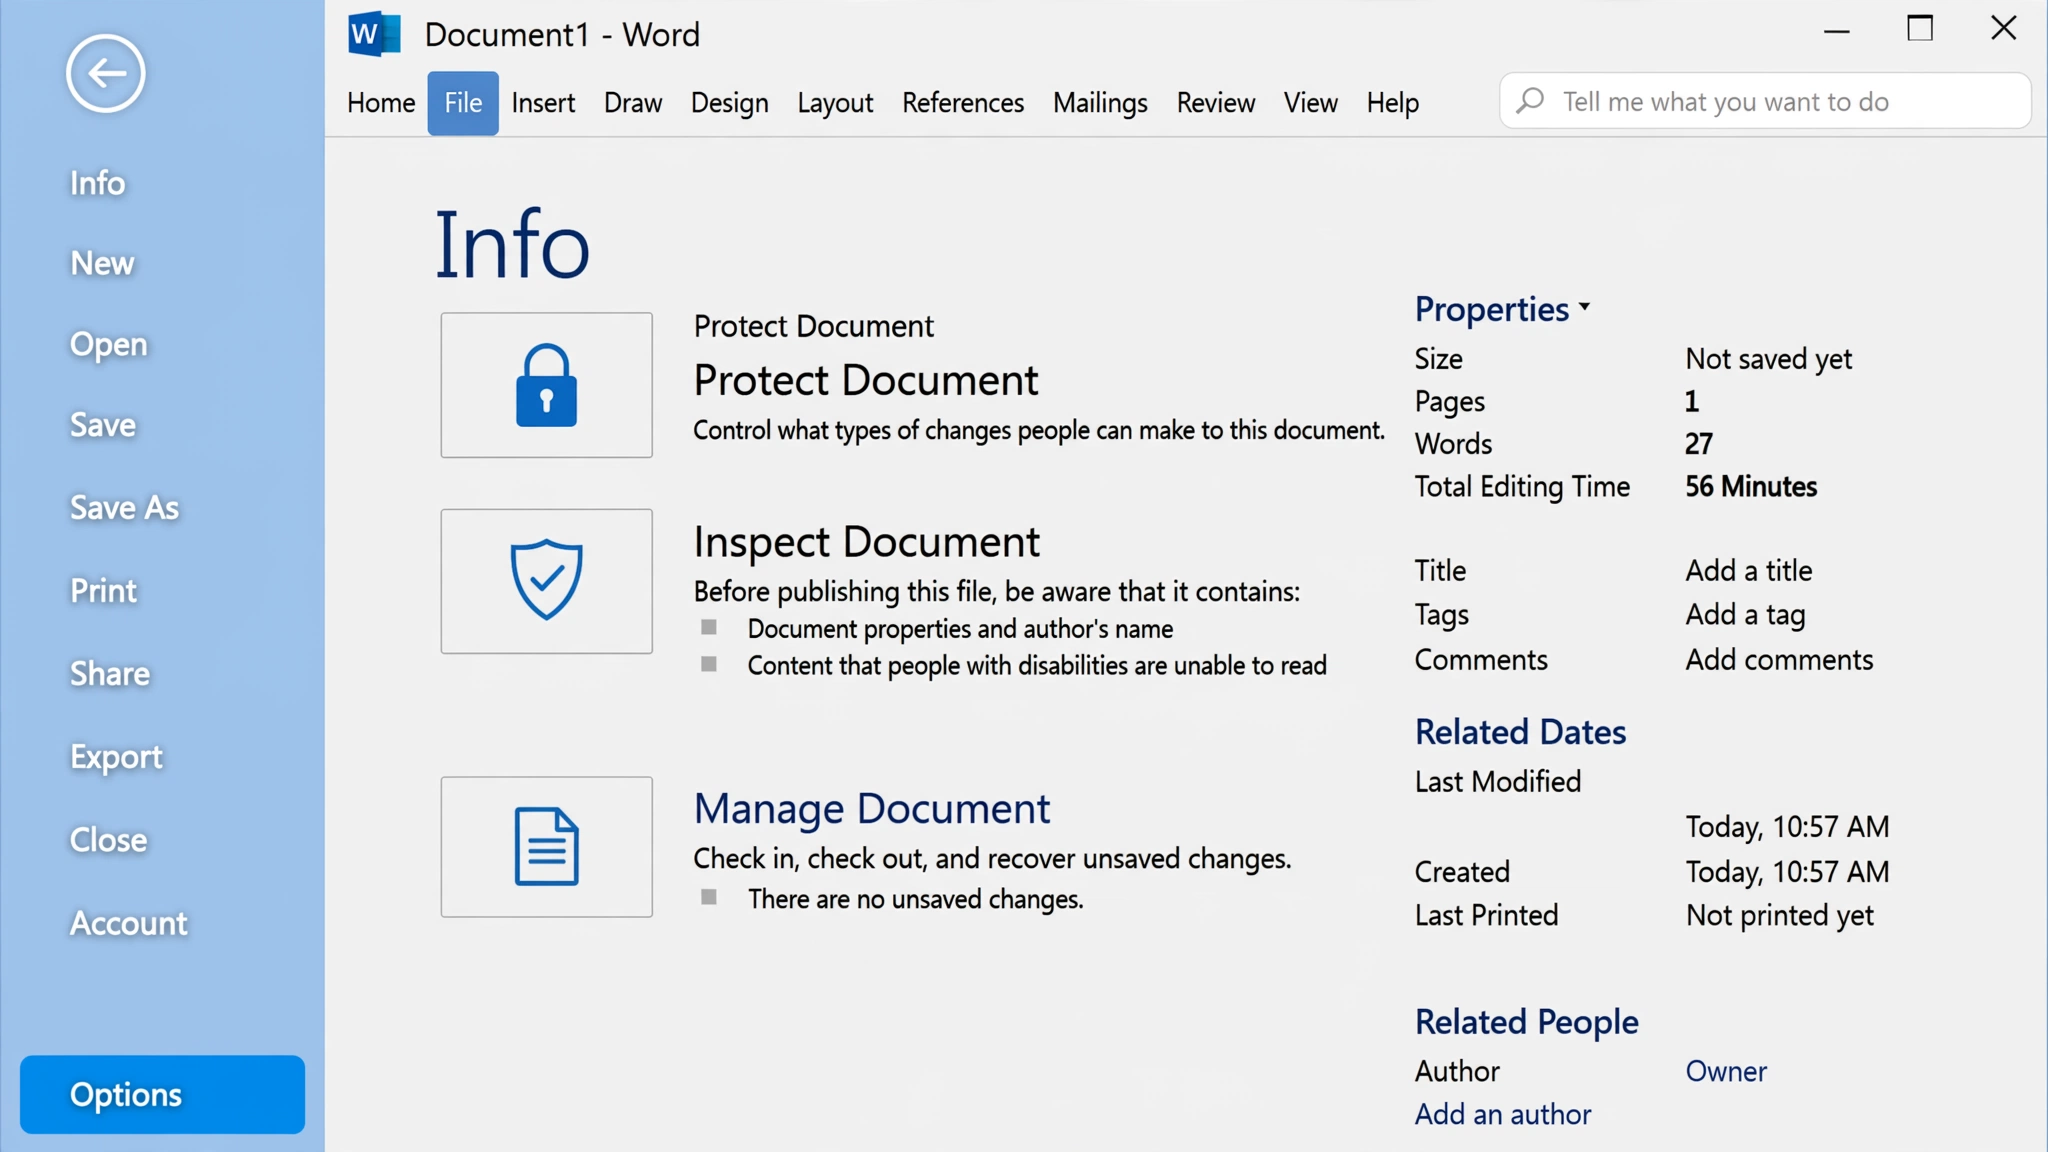Viewport: 2048px width, 1152px height.
Task: Maximize the Word window
Action: 1920,29
